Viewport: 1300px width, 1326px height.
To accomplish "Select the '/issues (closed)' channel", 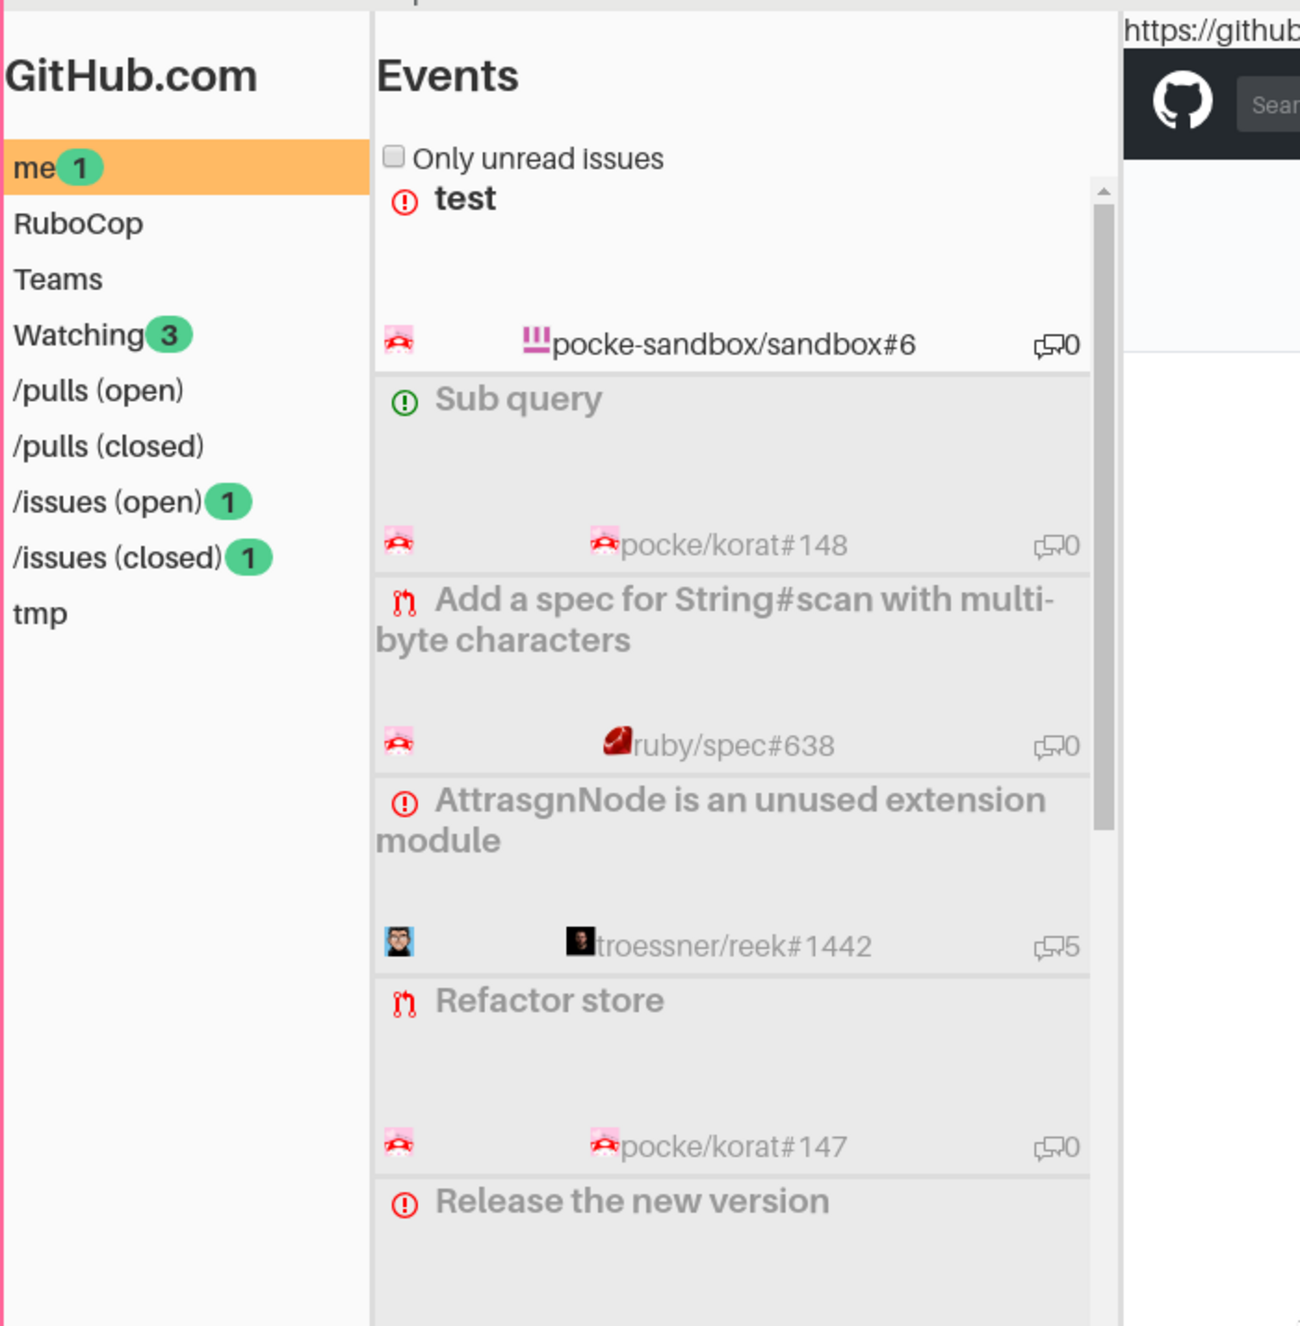I will pyautogui.click(x=117, y=558).
